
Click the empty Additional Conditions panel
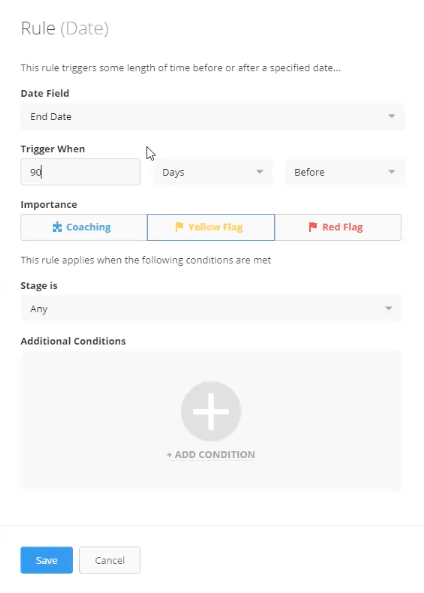[211, 420]
